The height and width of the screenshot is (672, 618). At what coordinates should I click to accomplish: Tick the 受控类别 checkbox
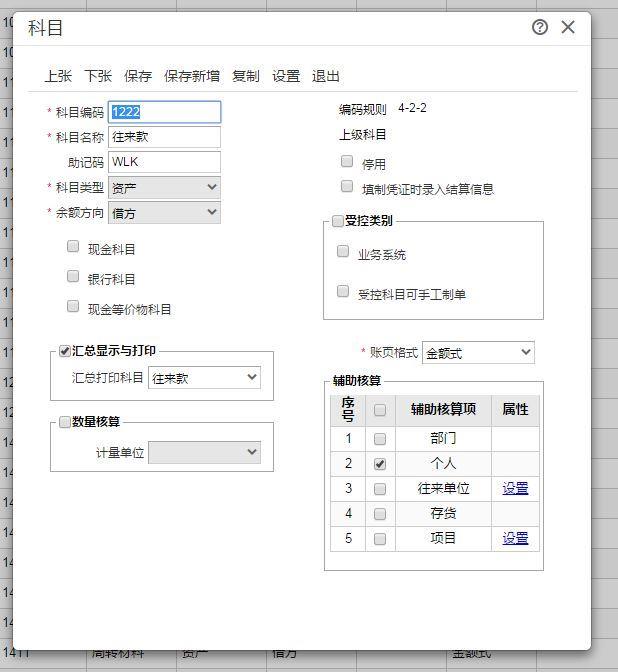point(338,221)
